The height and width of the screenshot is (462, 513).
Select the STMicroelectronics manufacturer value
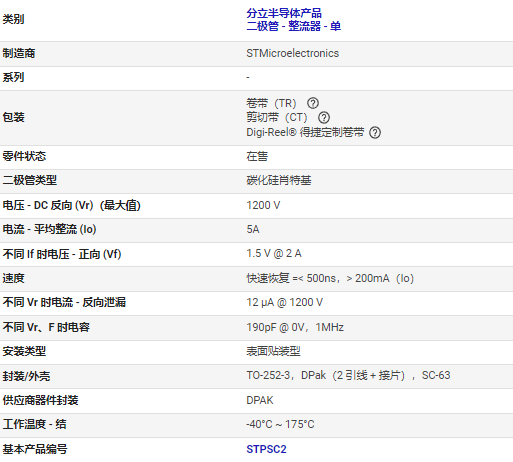click(292, 53)
